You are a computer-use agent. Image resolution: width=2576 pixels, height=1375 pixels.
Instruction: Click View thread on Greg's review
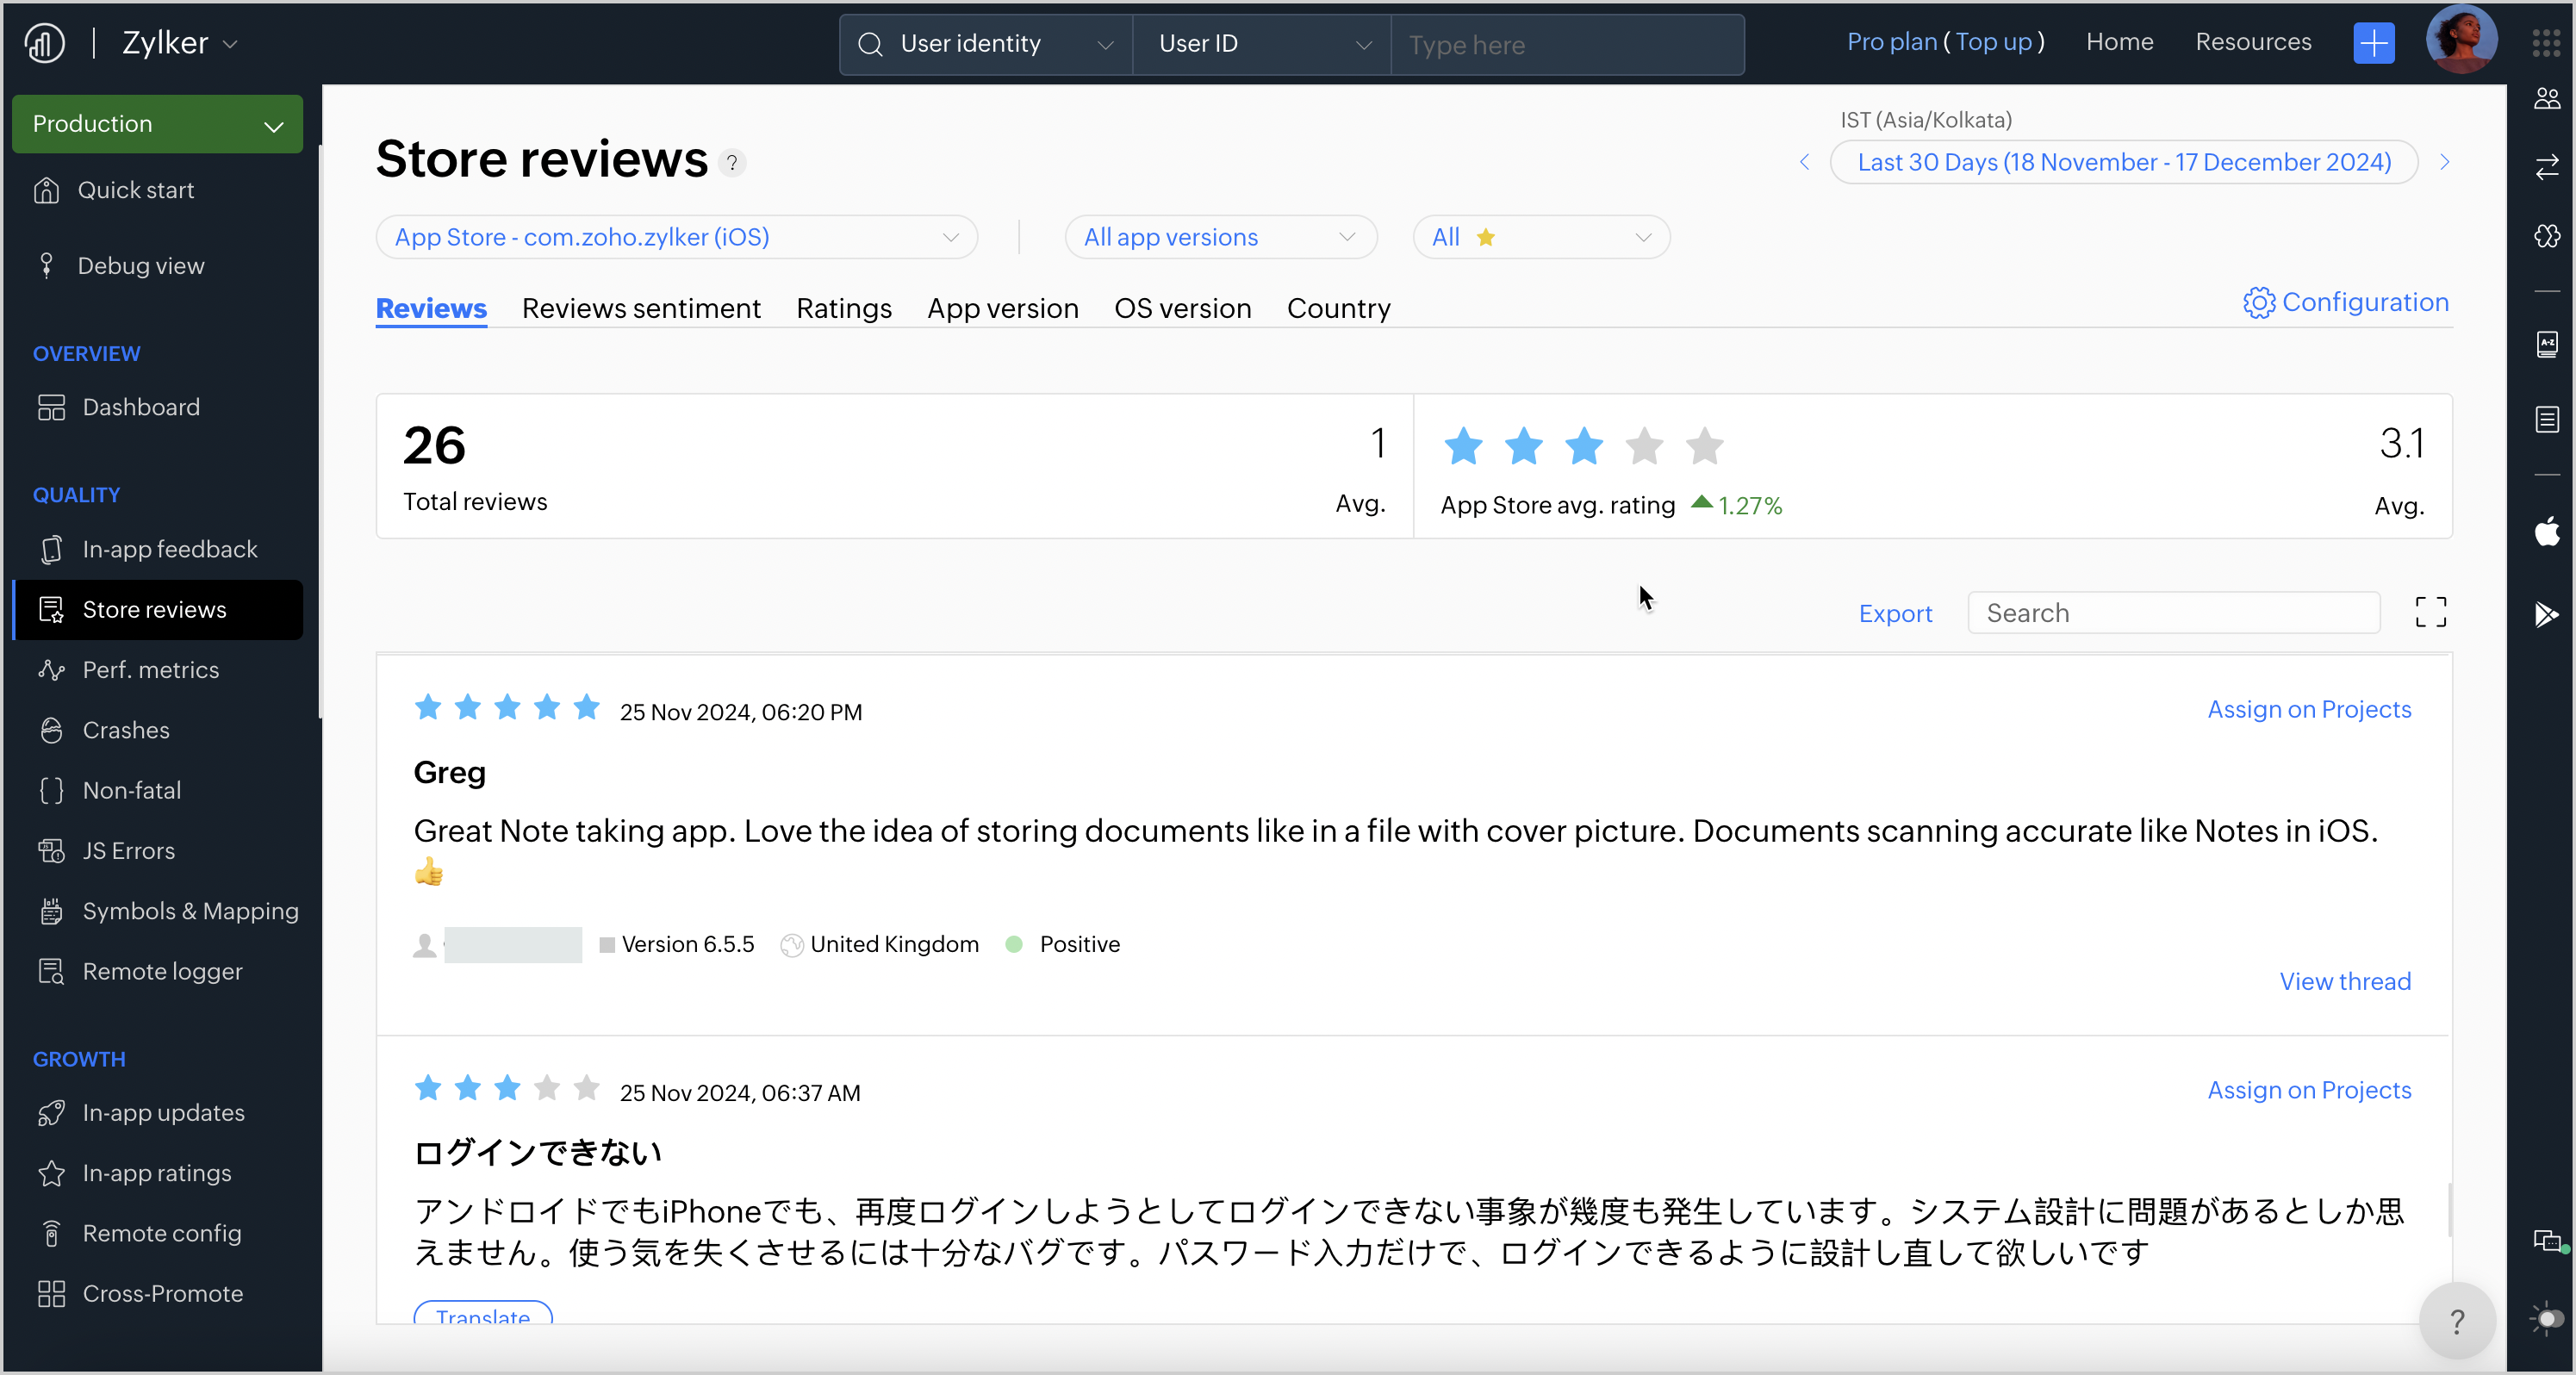pyautogui.click(x=2344, y=981)
